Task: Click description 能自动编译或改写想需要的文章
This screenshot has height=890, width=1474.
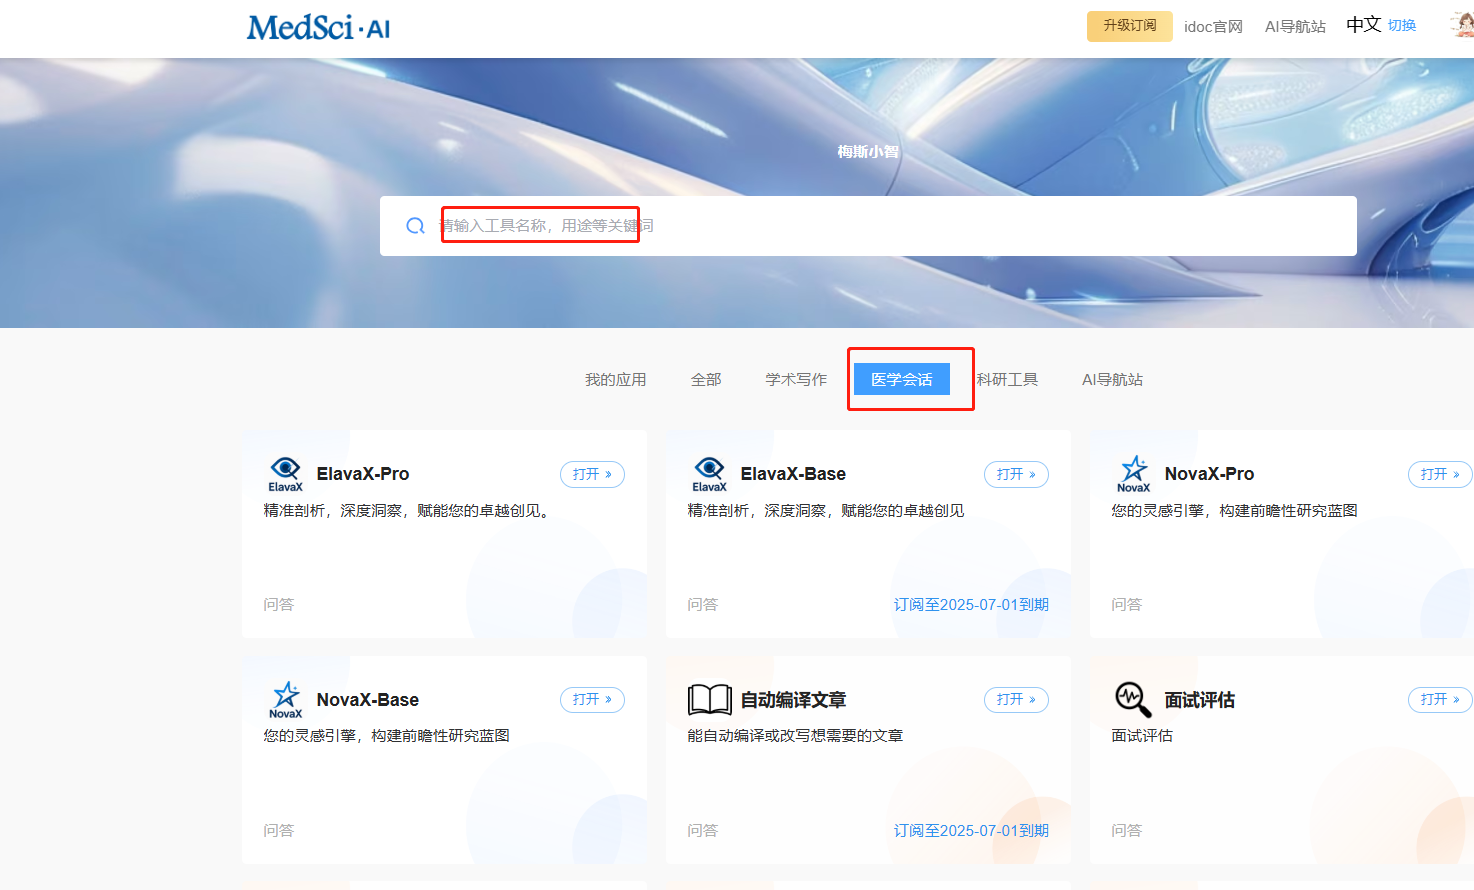Action: pos(795,736)
